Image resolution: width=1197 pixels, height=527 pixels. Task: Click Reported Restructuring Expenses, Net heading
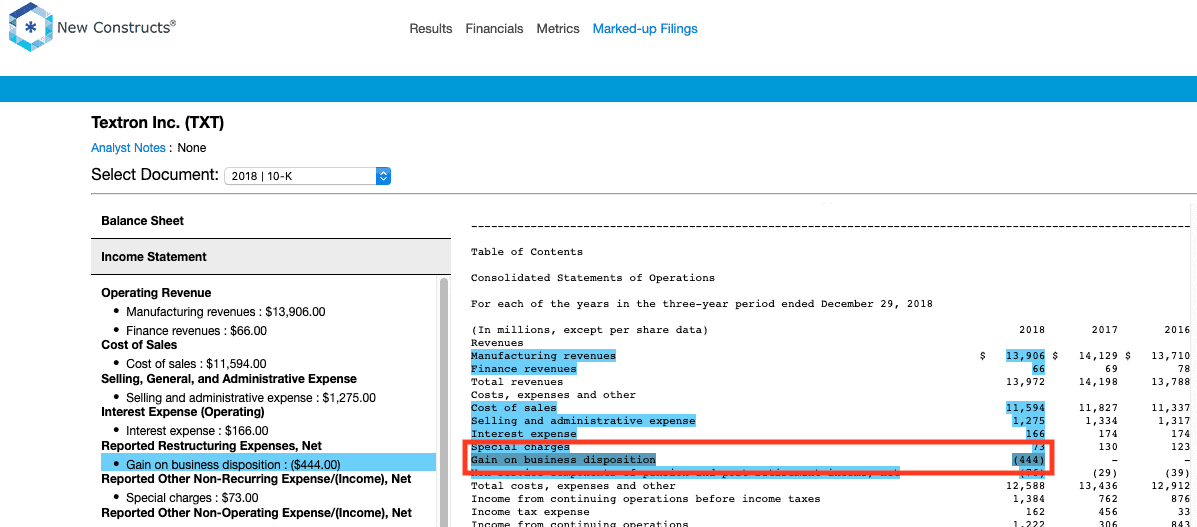[211, 445]
